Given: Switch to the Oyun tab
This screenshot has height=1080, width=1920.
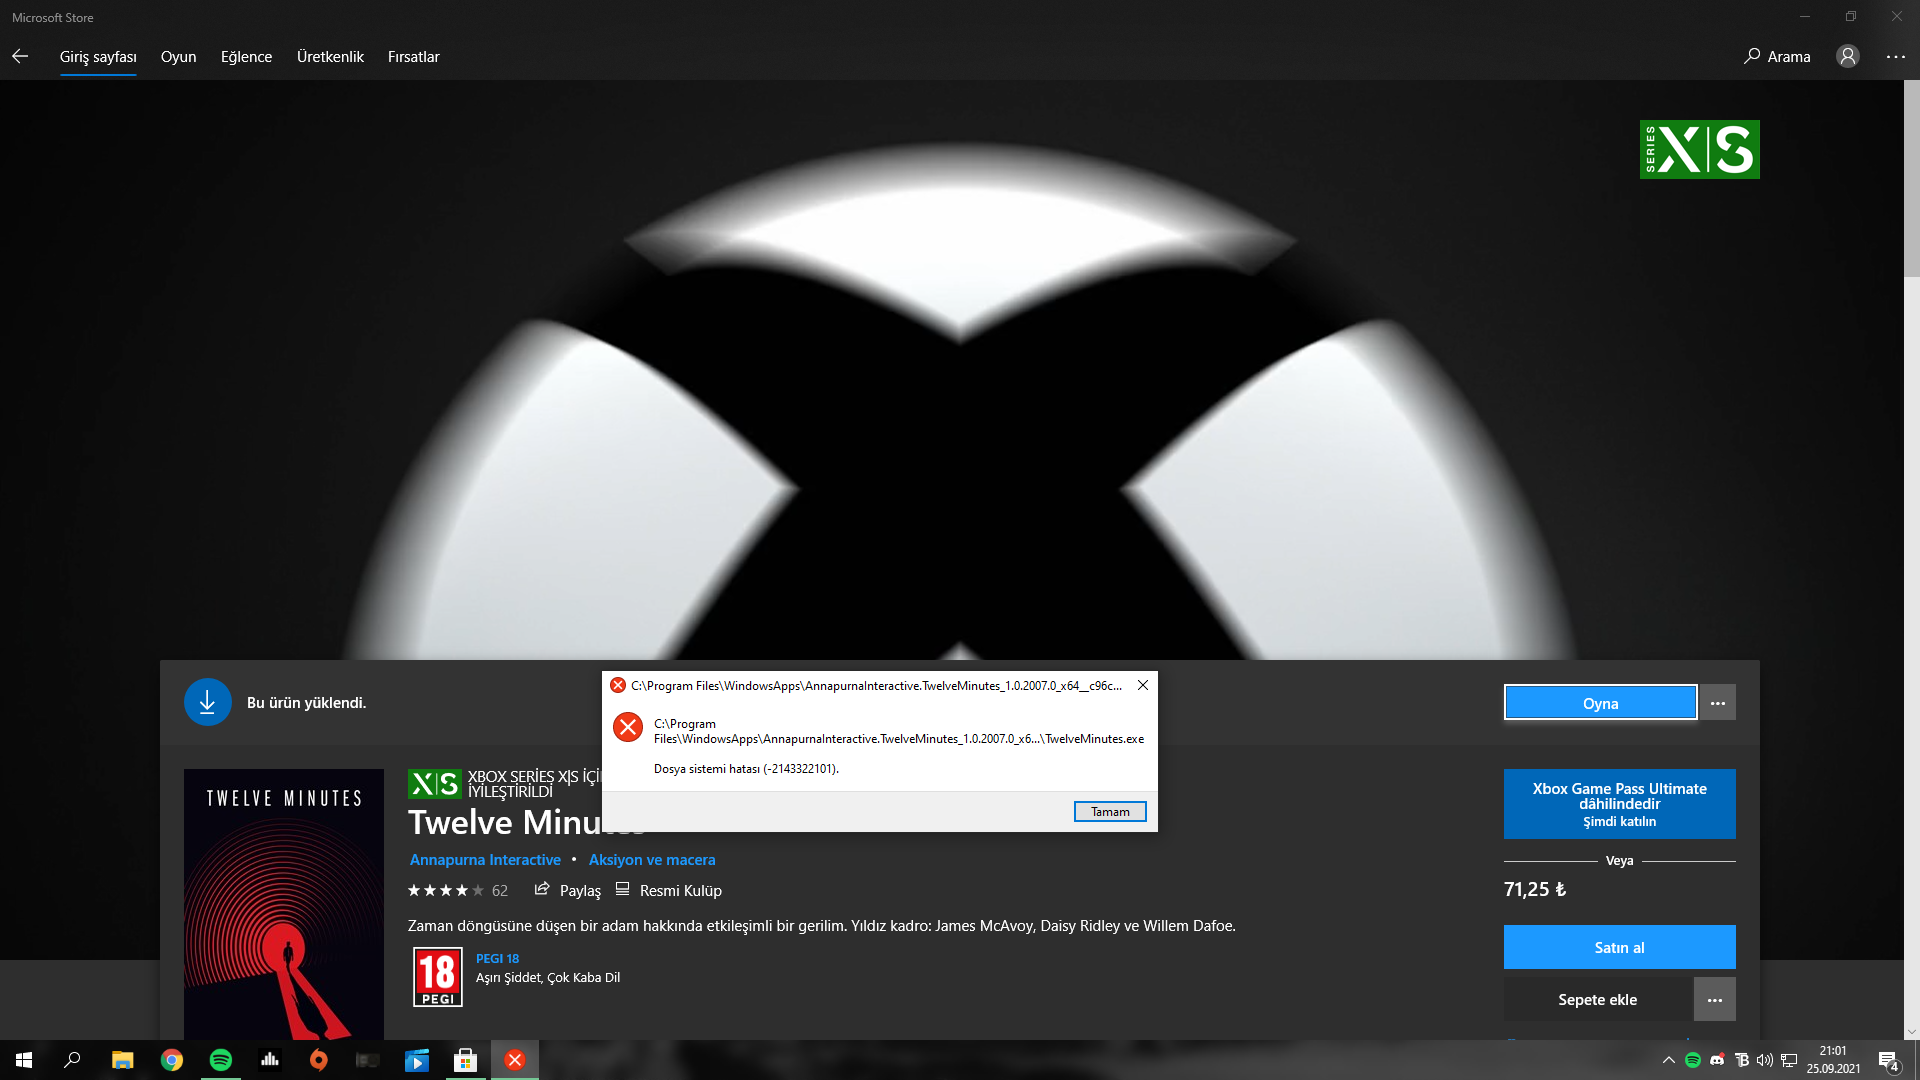Looking at the screenshot, I should [x=178, y=57].
